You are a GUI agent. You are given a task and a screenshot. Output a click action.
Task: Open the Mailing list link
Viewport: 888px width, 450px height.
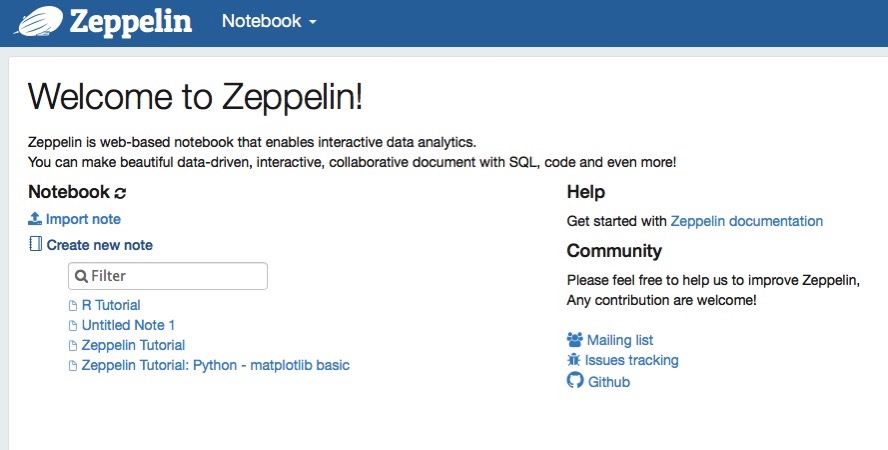[x=620, y=340]
